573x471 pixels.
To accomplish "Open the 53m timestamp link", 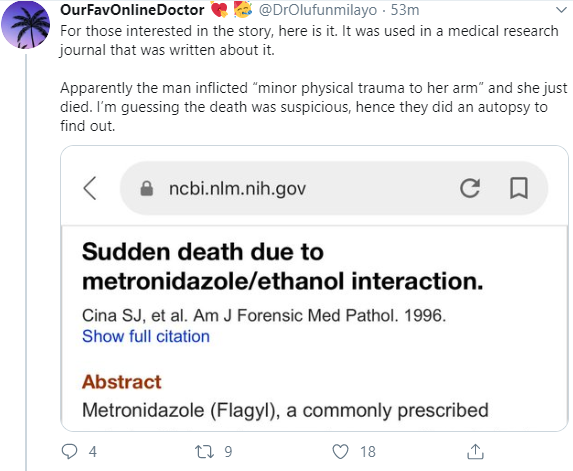I will tap(405, 10).
